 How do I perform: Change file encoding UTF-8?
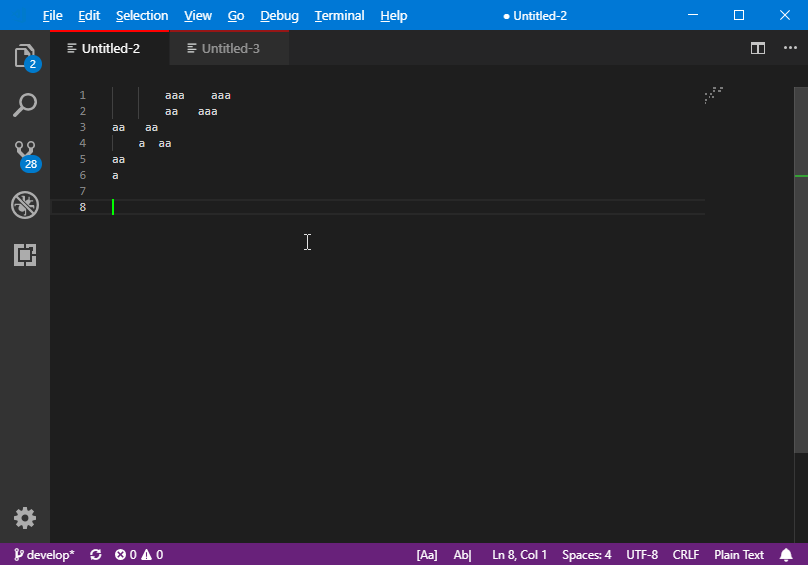click(642, 555)
